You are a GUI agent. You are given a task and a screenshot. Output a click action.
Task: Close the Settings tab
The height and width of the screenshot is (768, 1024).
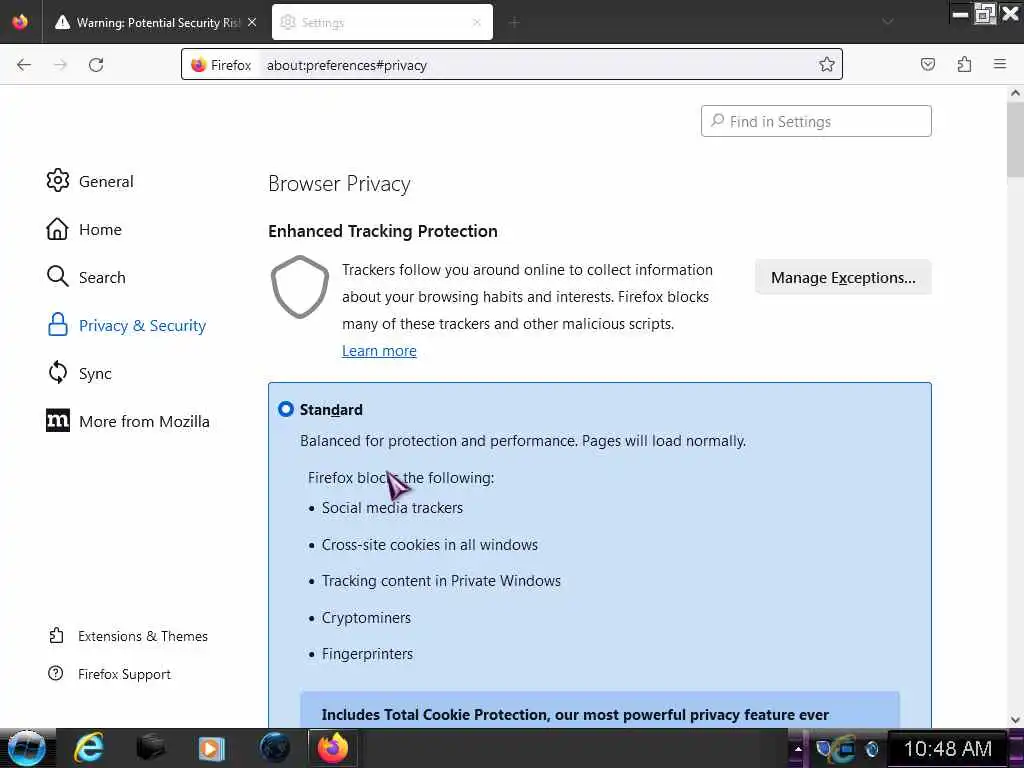pos(477,22)
